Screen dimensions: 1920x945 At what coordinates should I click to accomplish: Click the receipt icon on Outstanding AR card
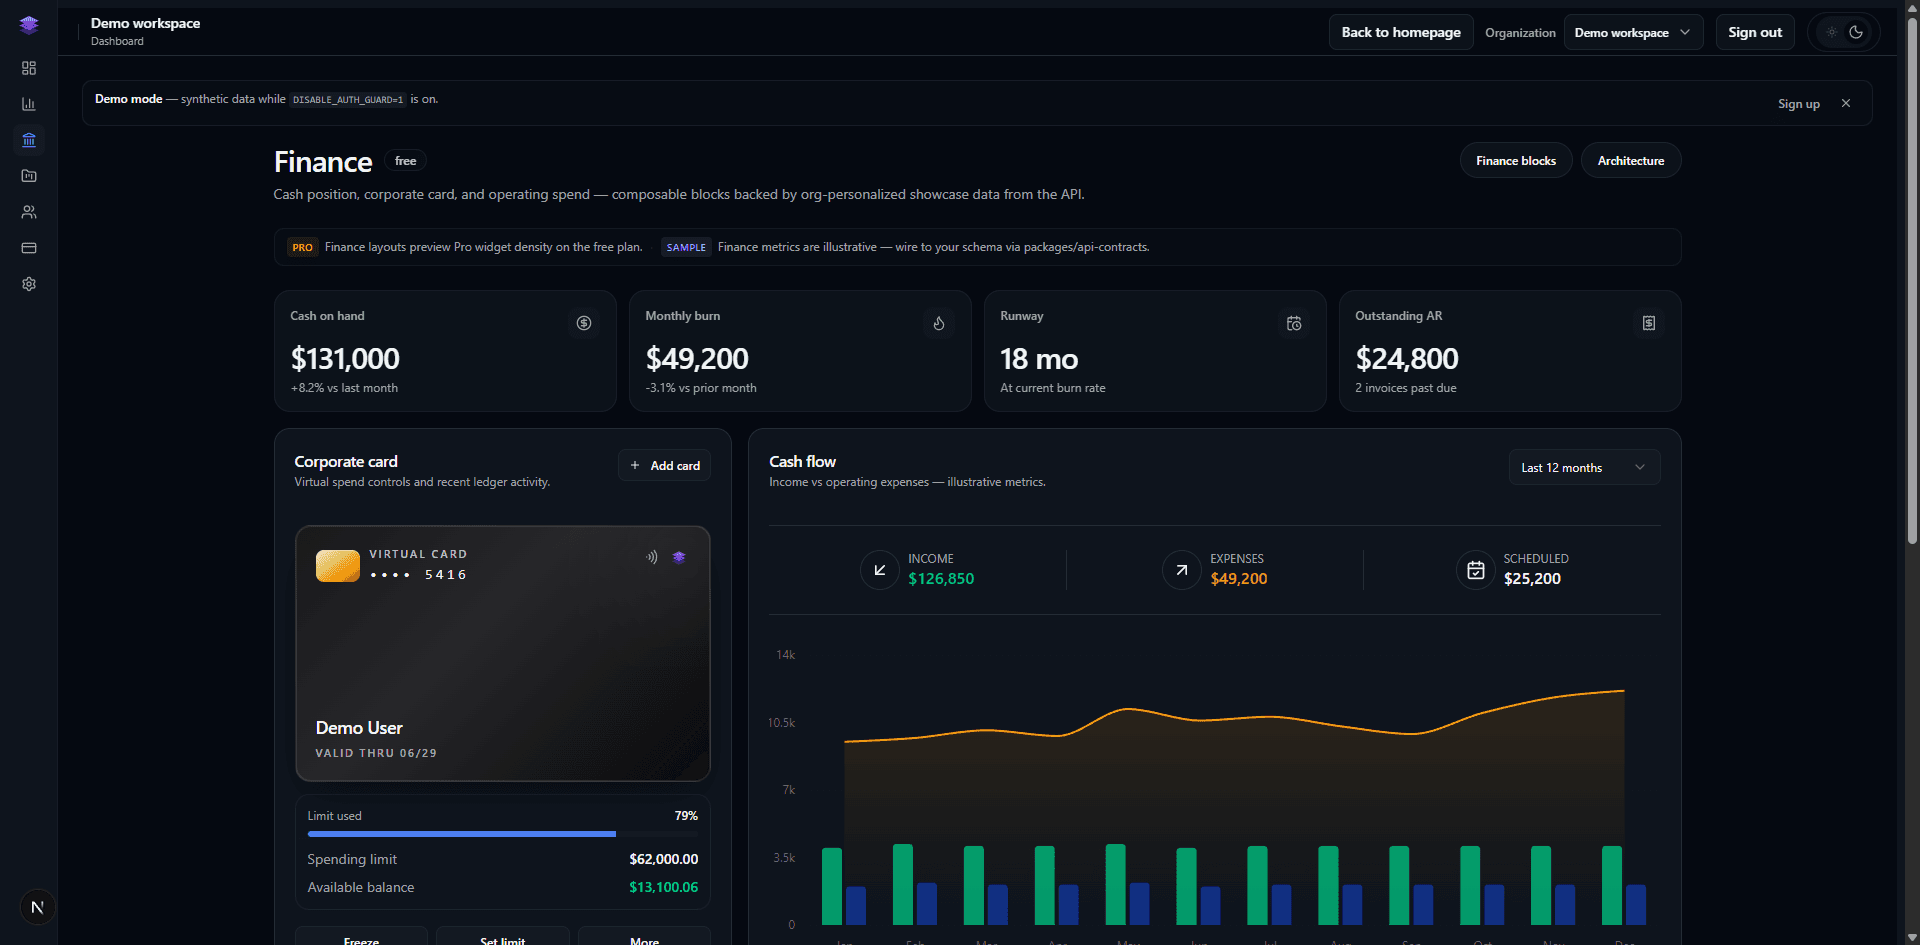tap(1649, 323)
